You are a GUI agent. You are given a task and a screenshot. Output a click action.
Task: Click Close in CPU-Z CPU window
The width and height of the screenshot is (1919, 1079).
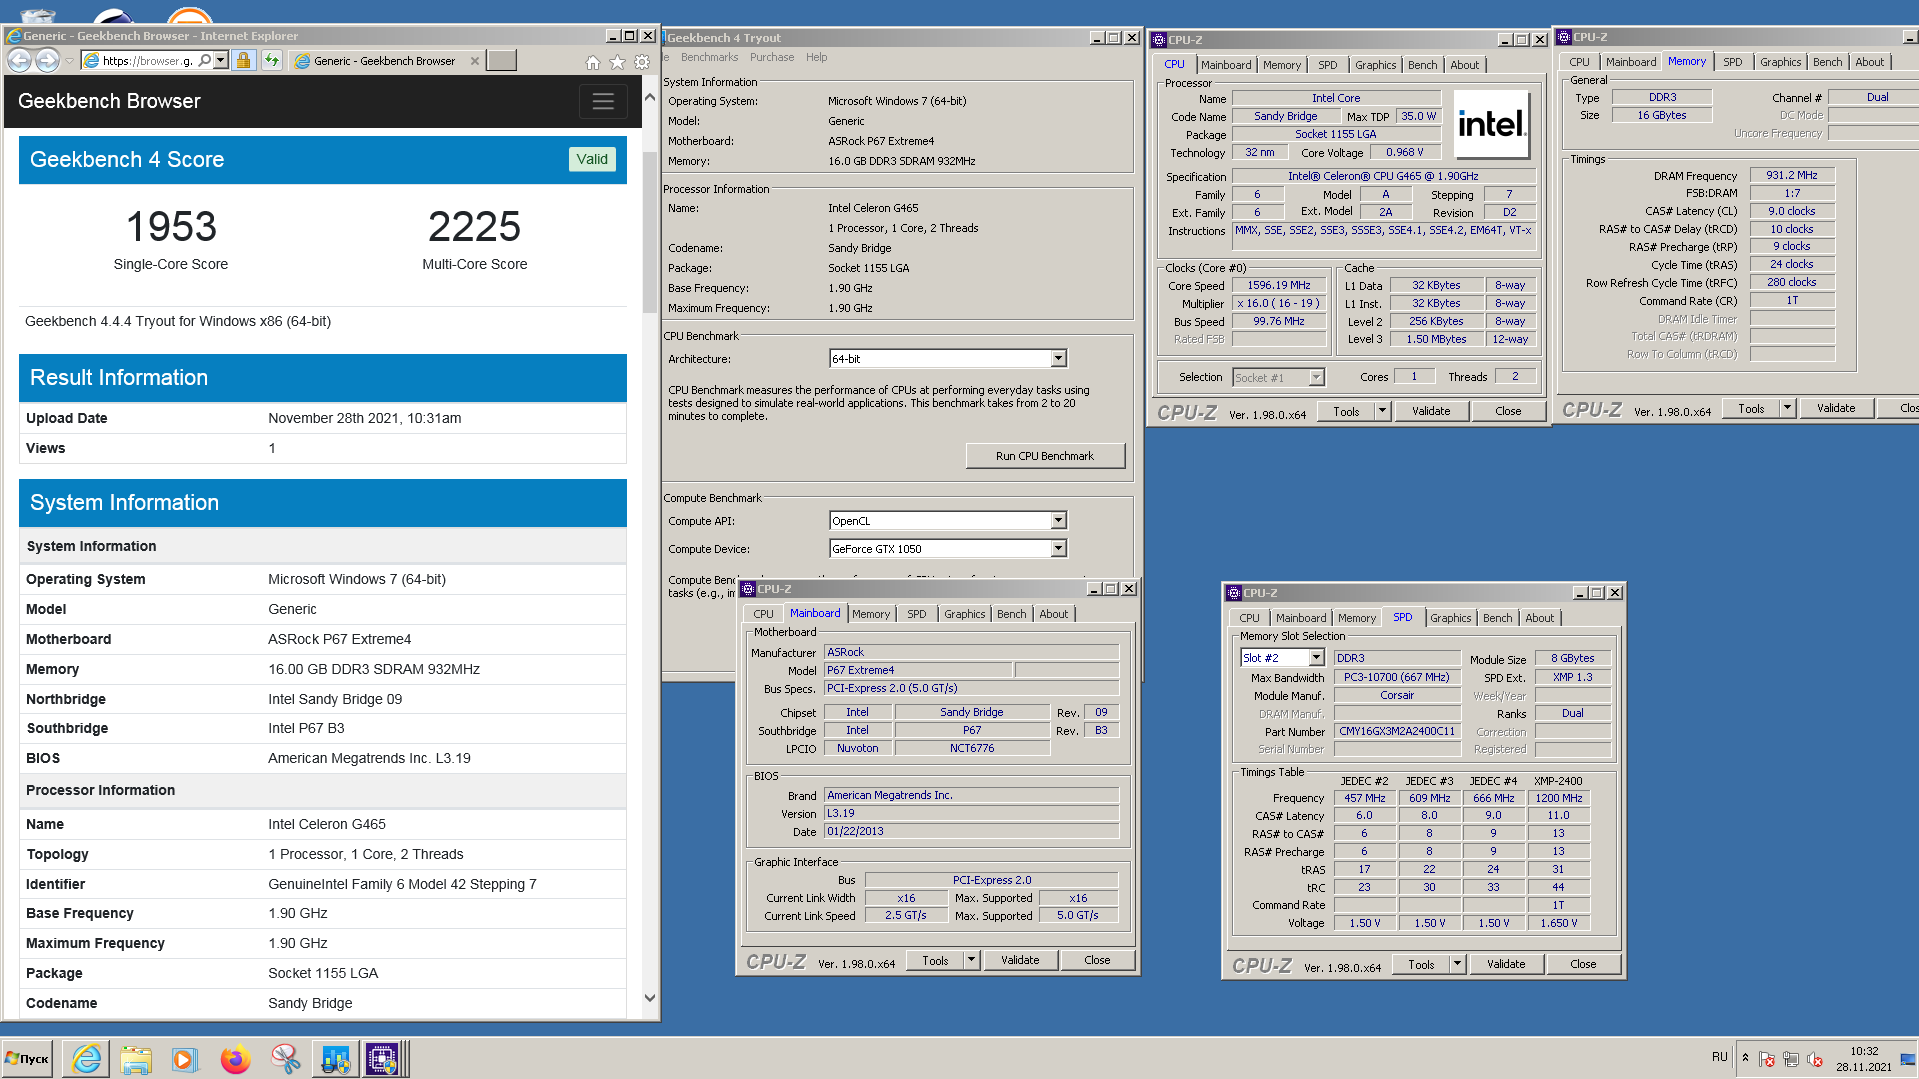(1508, 411)
